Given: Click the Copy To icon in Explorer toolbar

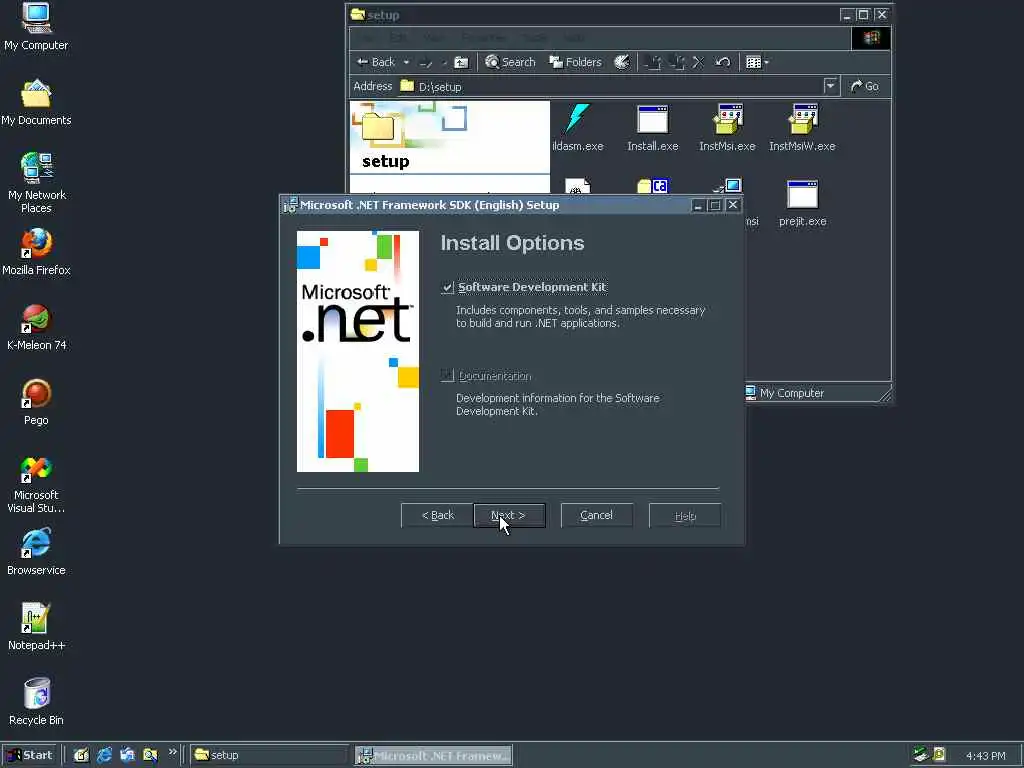Looking at the screenshot, I should coord(677,62).
